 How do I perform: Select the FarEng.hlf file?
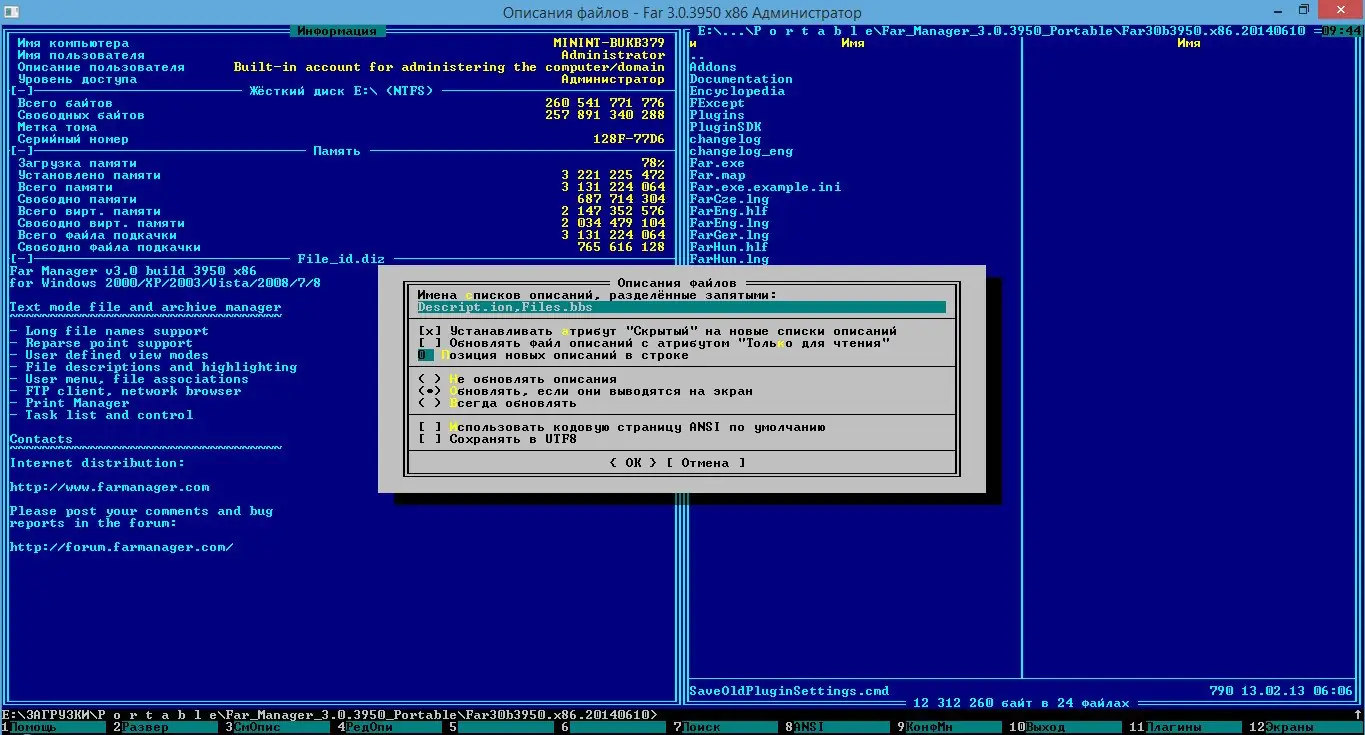pyautogui.click(x=729, y=211)
